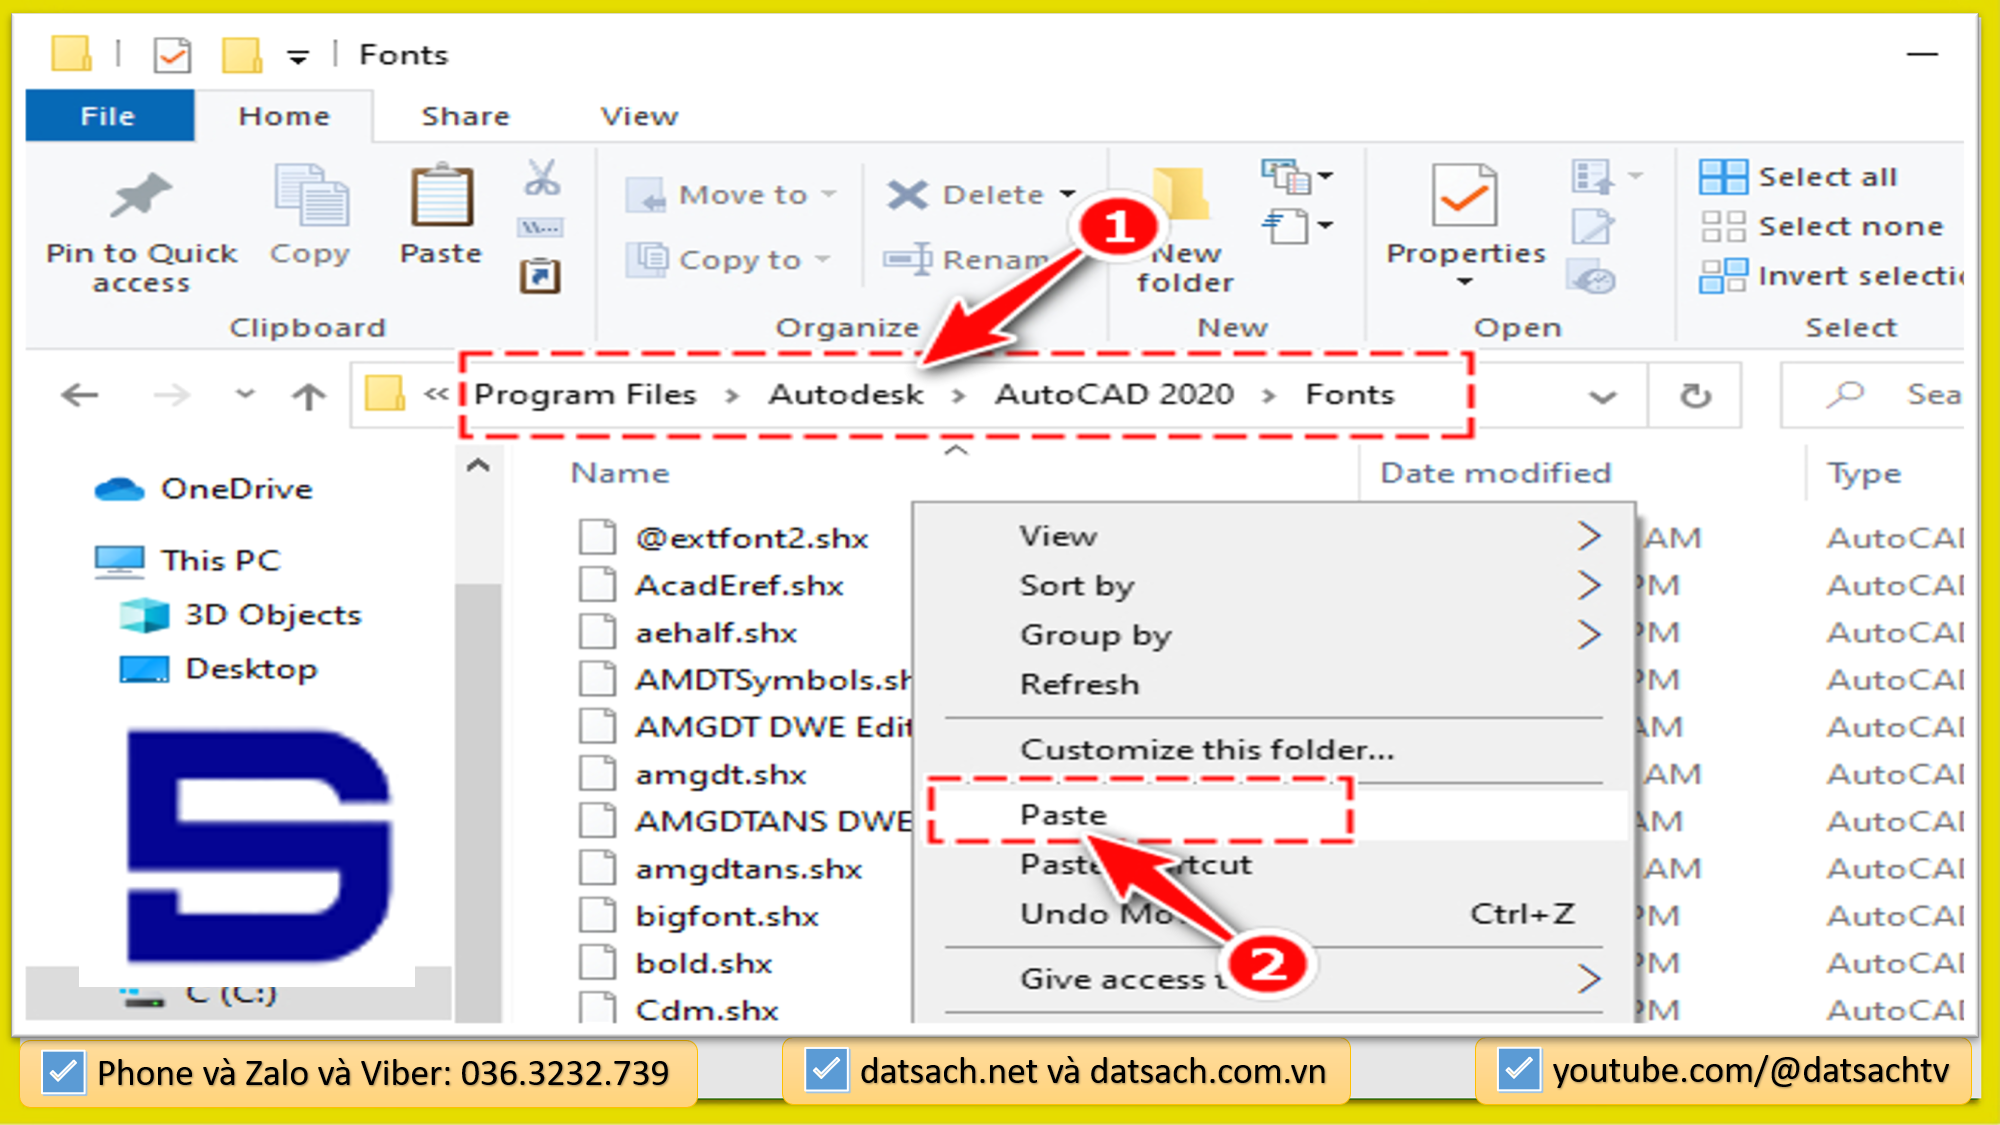Image resolution: width=2000 pixels, height=1125 pixels.
Task: Click the Cut scissors icon
Action: [x=540, y=182]
